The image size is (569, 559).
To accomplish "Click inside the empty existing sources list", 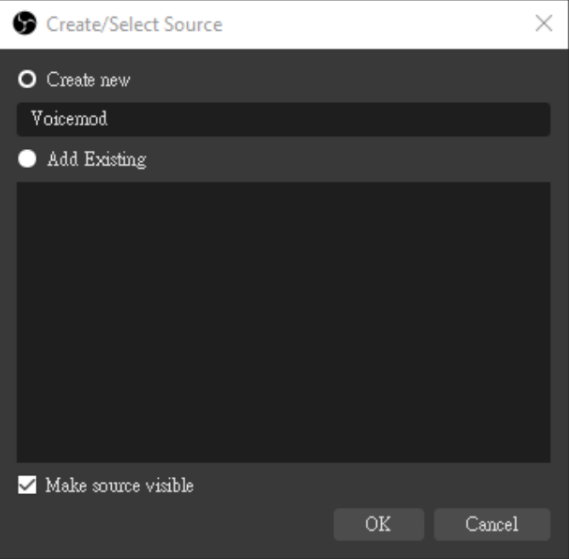I will [283, 322].
